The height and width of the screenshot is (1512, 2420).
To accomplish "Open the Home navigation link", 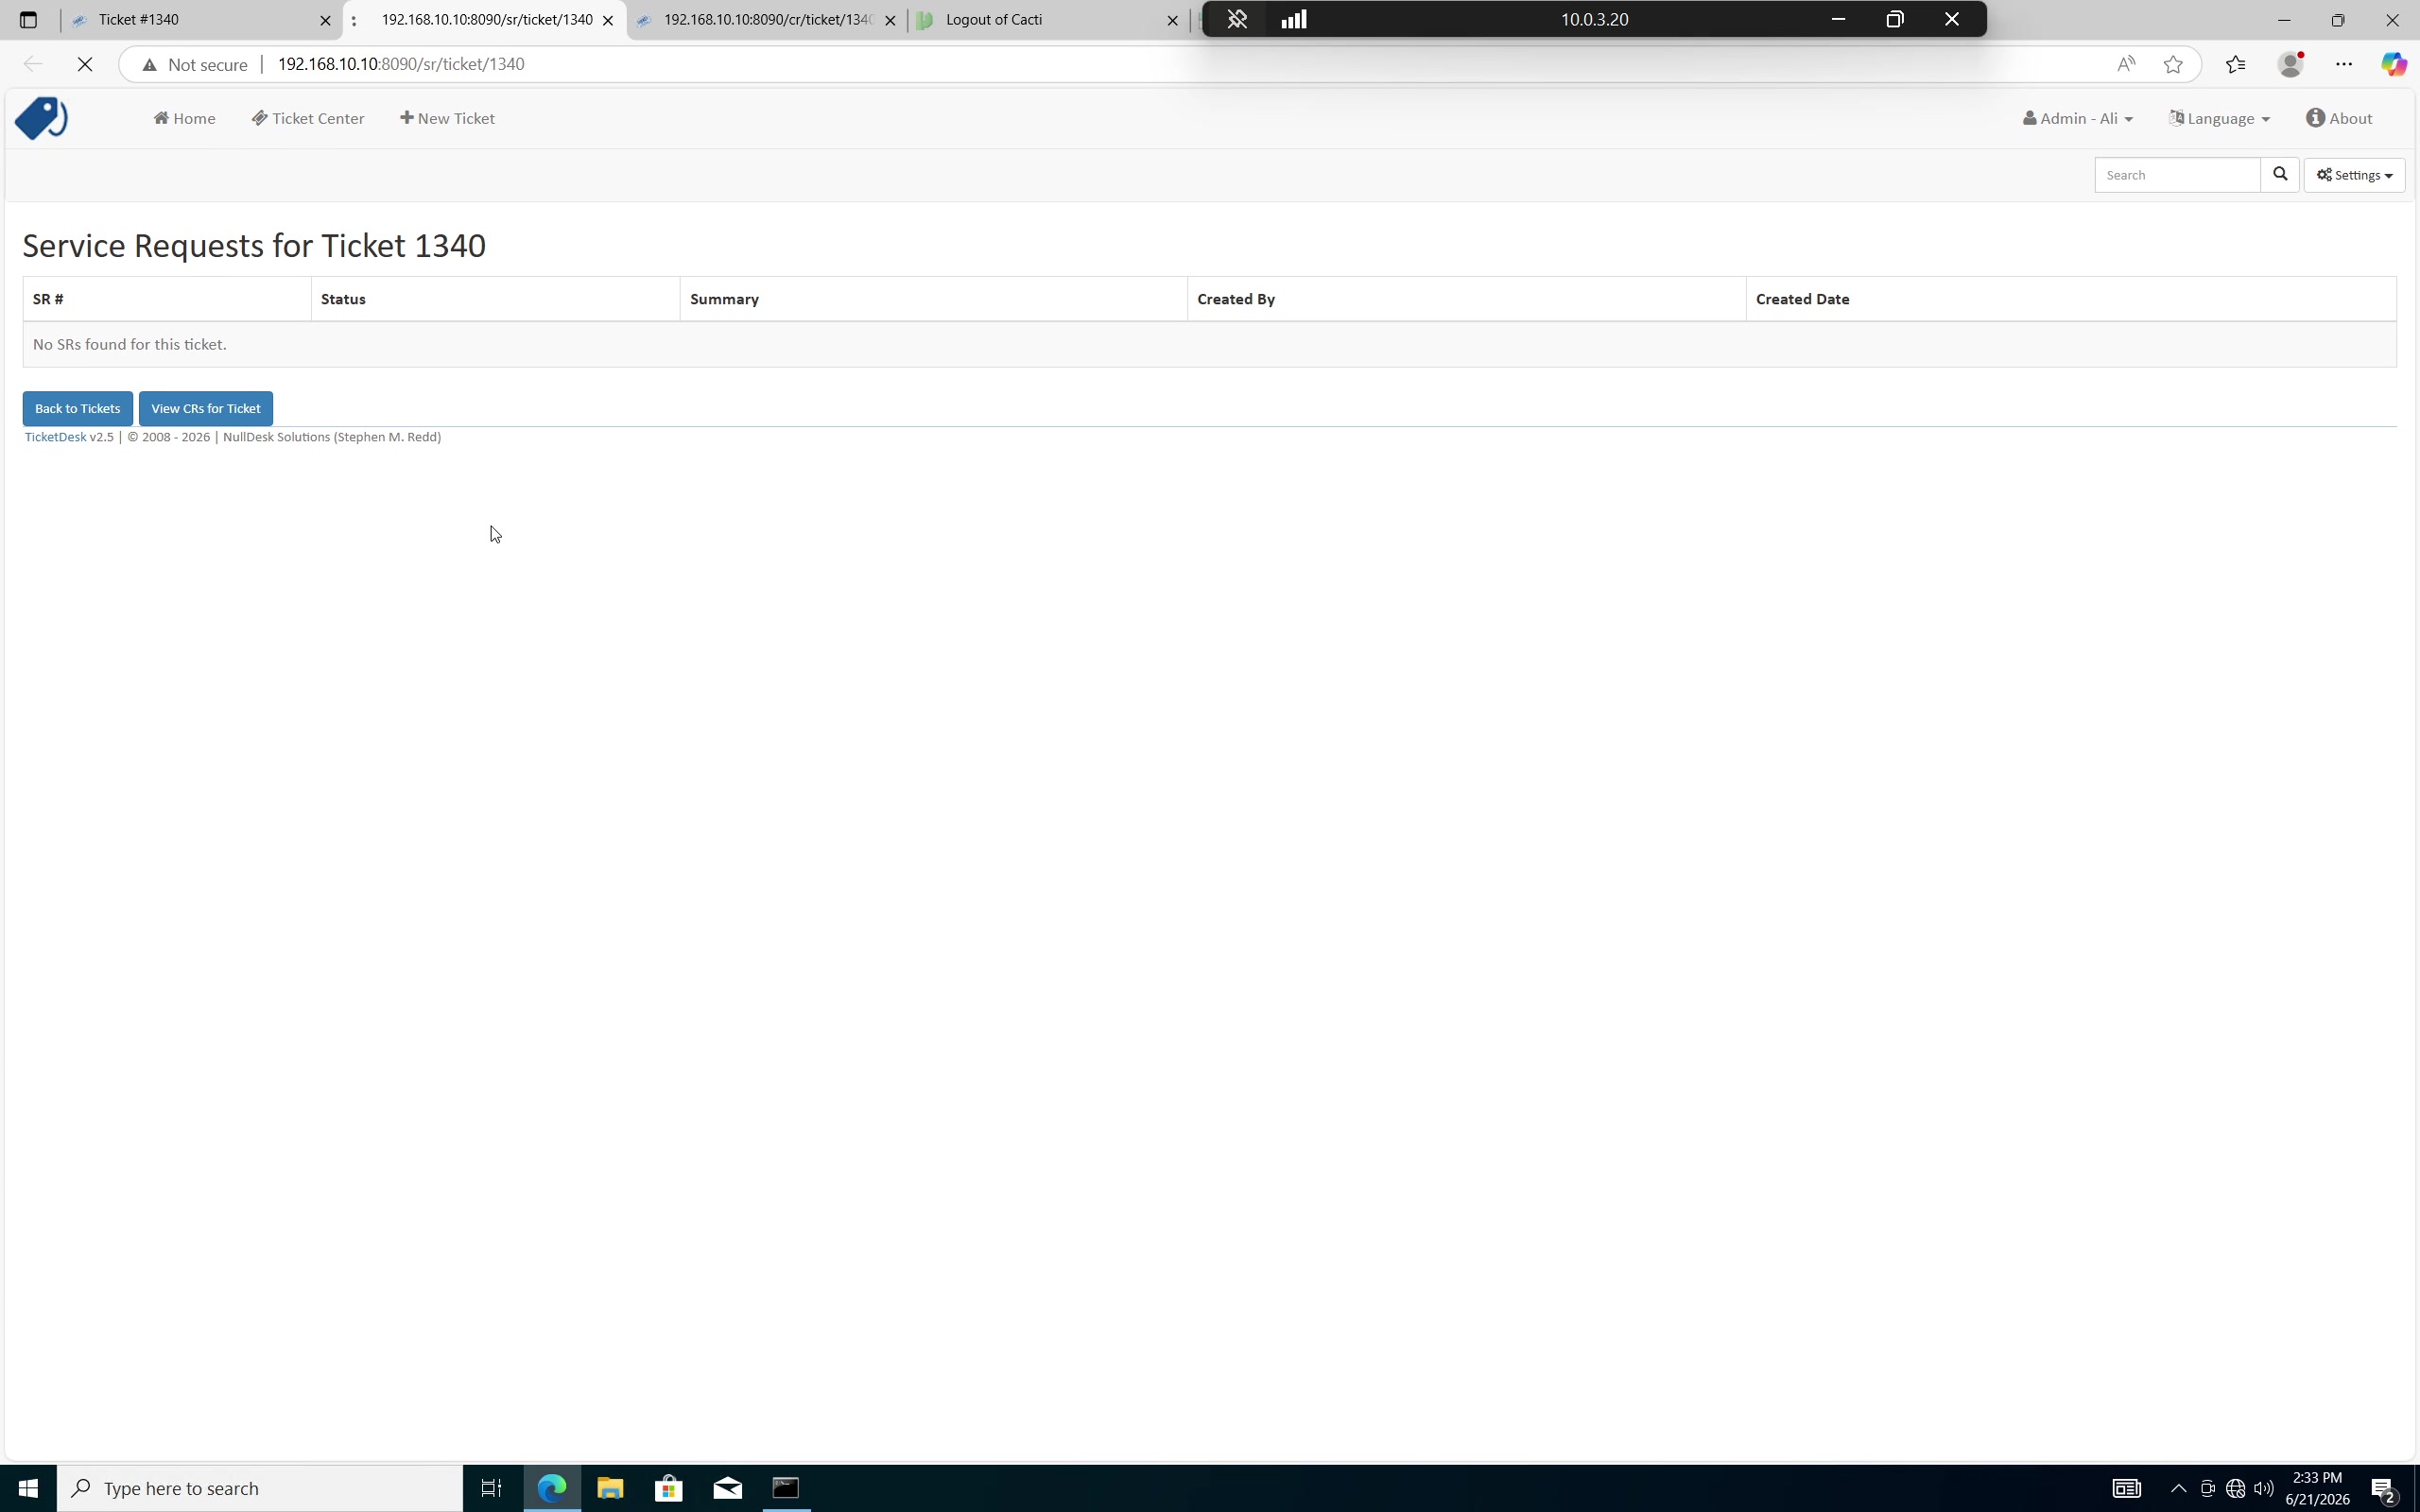I will (184, 118).
